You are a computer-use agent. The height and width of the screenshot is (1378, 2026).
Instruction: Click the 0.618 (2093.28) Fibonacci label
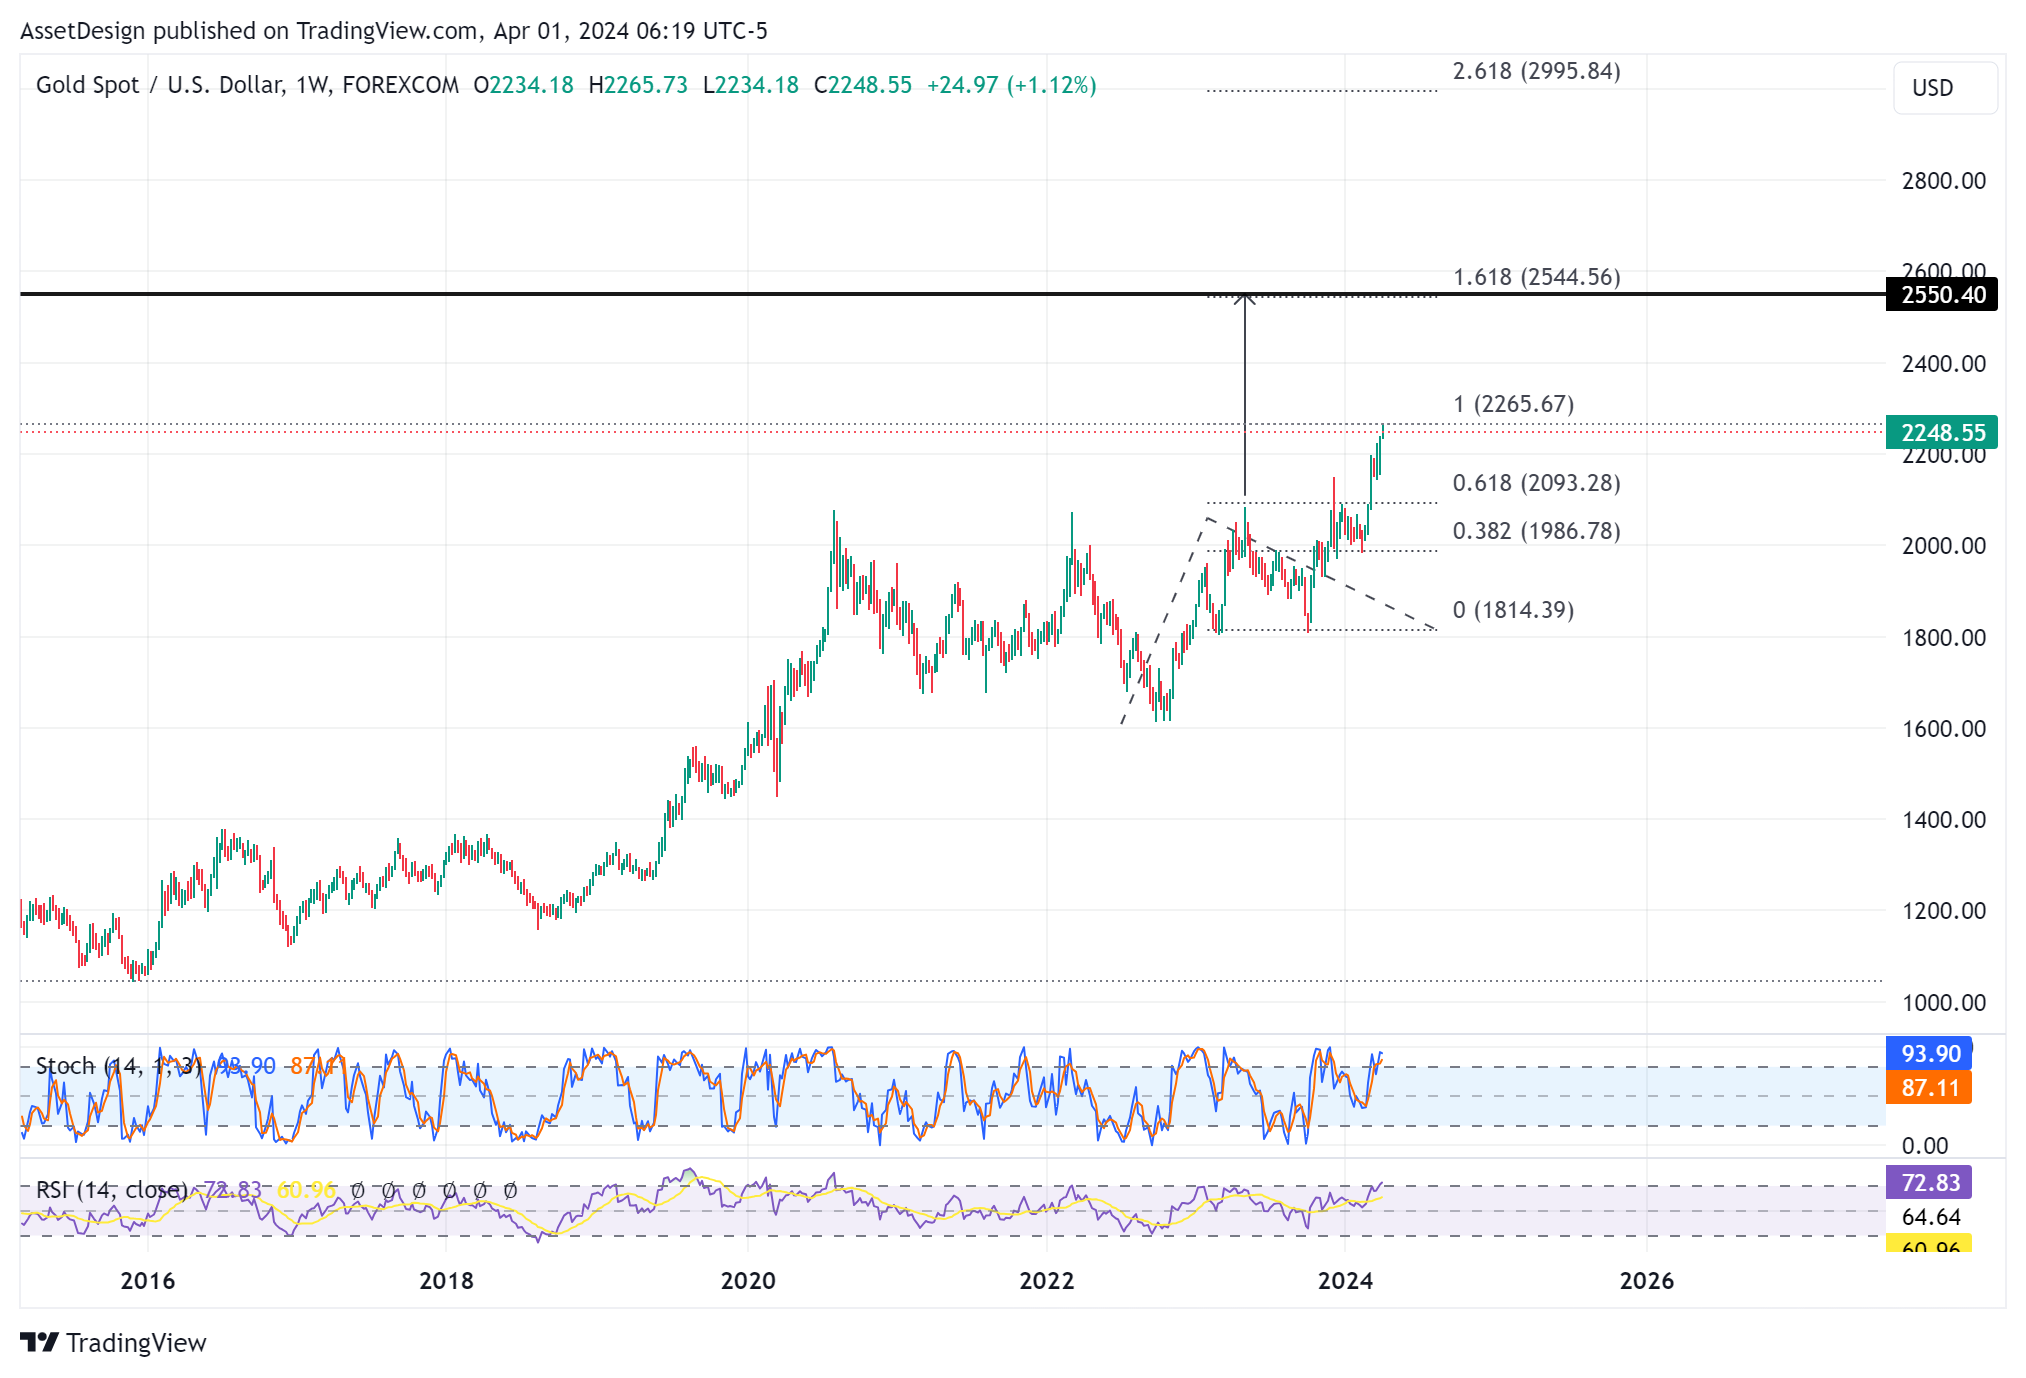[x=1536, y=483]
